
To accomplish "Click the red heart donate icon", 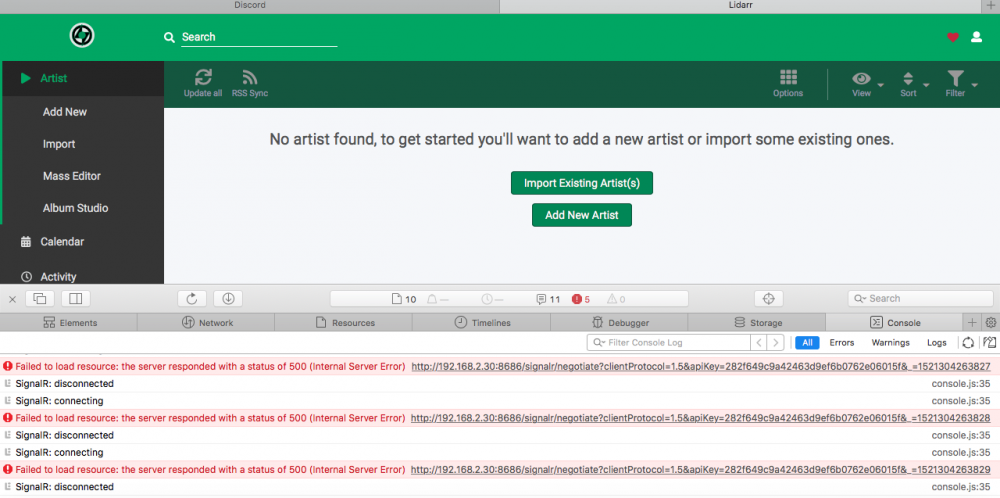I will [952, 37].
